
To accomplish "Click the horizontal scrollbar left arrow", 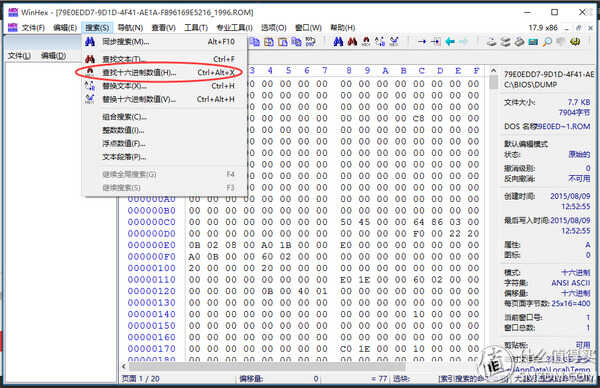I will [x=124, y=366].
